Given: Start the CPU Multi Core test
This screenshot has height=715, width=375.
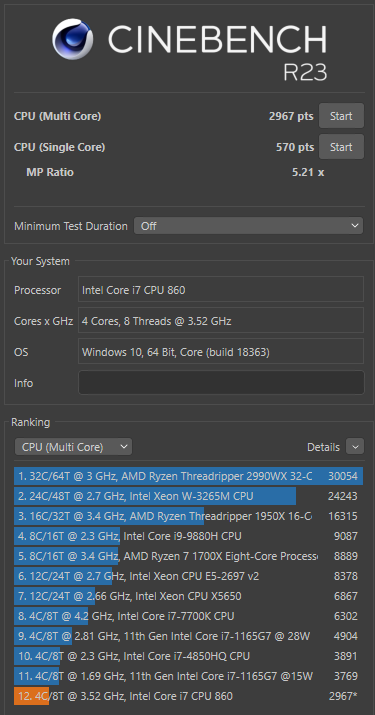Looking at the screenshot, I should click(x=341, y=116).
